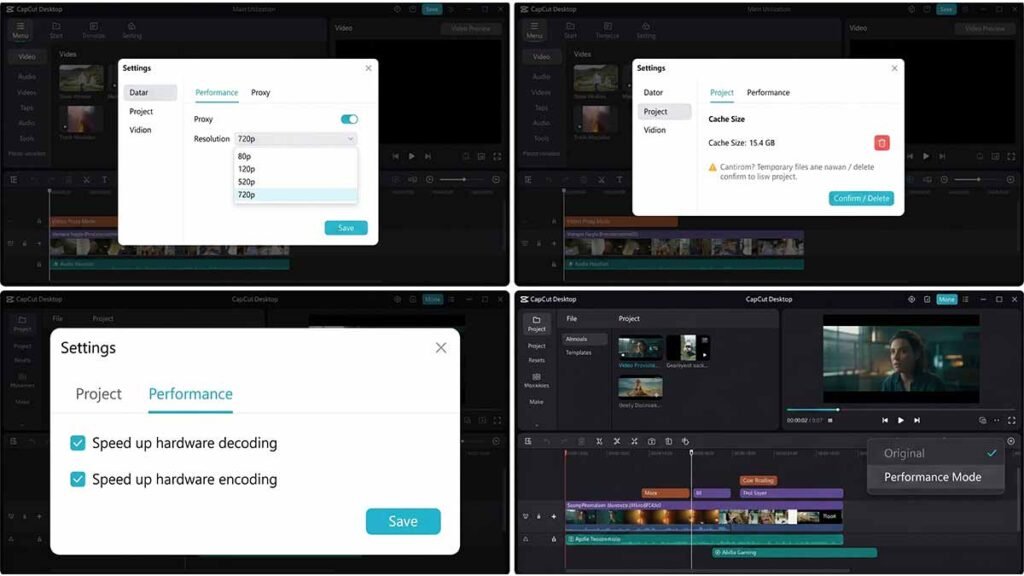Viewport: 1024px width, 576px height.
Task: Select the purple Thd layer clip
Action: (x=791, y=493)
